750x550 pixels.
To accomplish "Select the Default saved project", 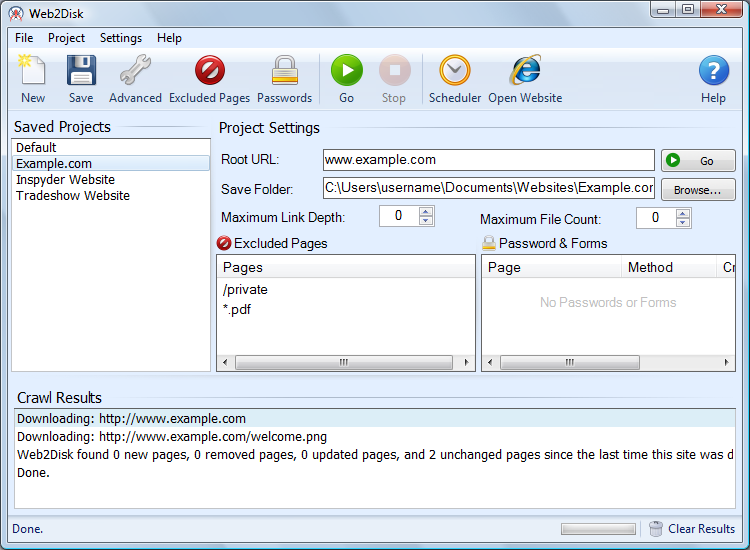I will 110,147.
